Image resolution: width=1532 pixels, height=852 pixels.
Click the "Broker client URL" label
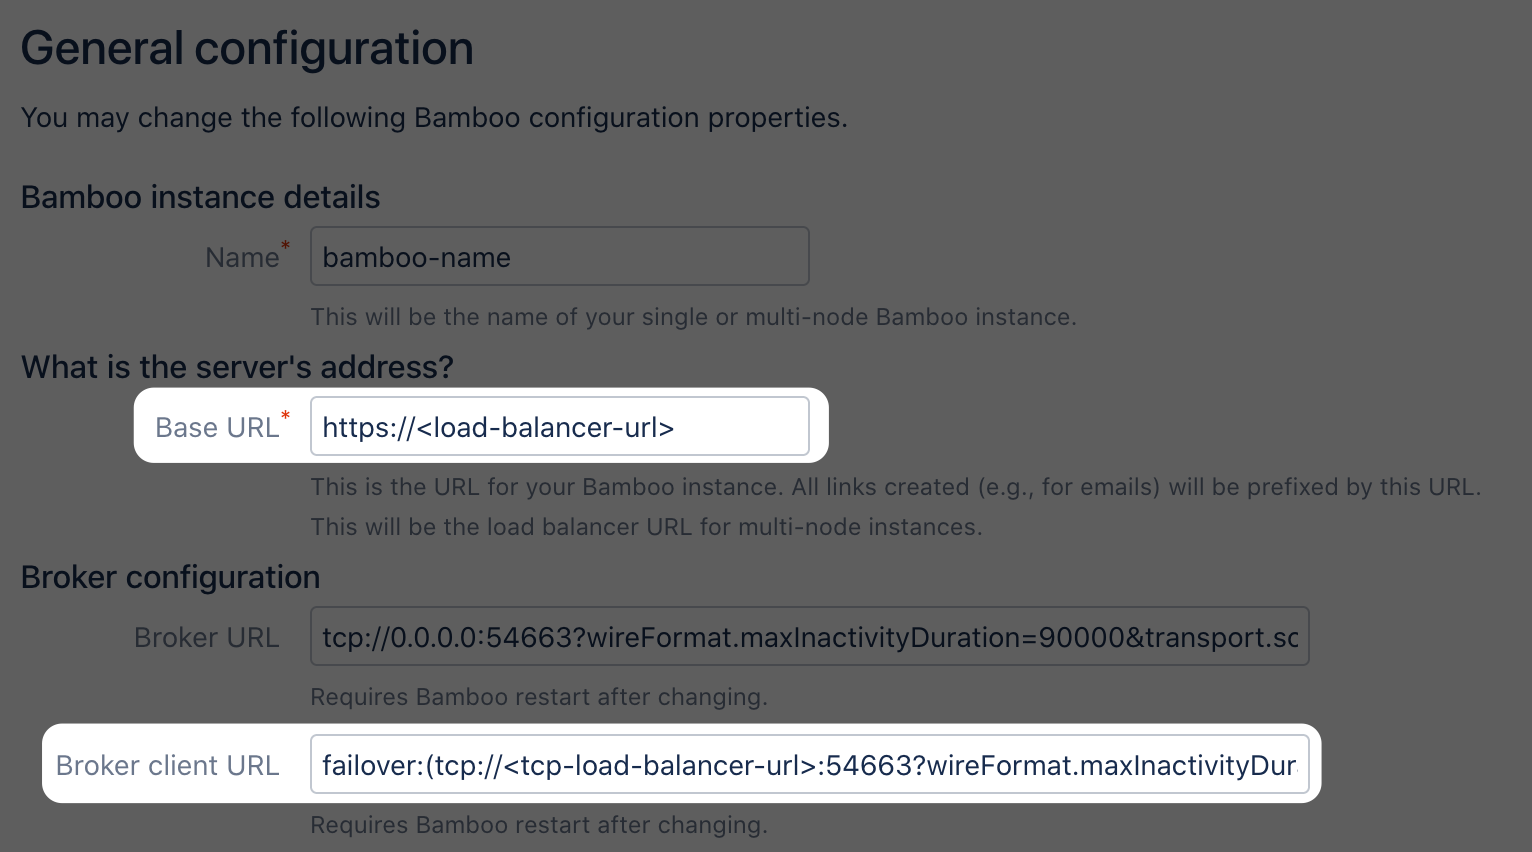coord(167,766)
